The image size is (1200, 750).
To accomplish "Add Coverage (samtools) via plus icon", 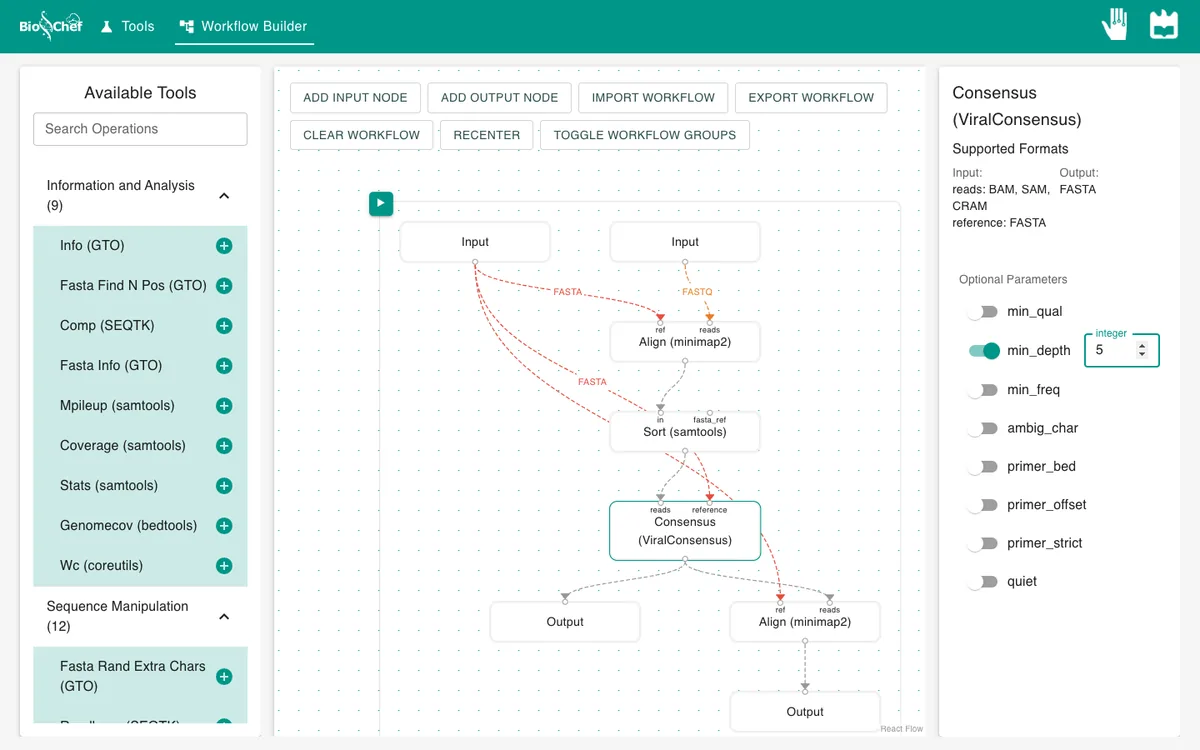I will (224, 446).
